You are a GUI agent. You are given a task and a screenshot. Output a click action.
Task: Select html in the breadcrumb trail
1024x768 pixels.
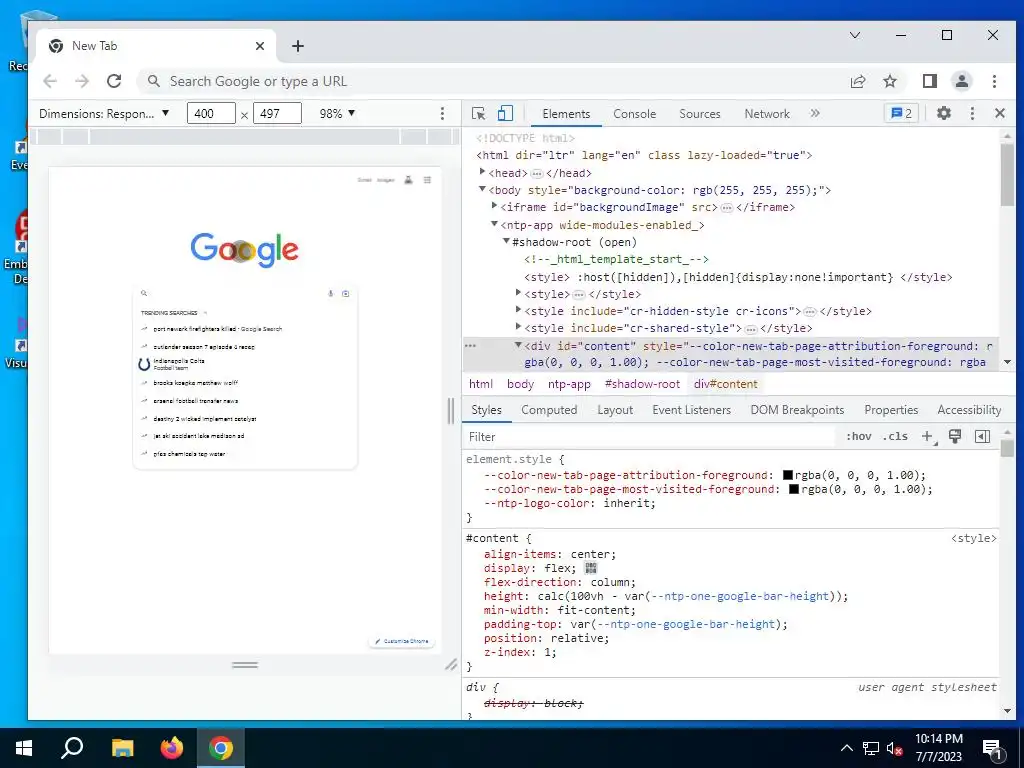(481, 384)
